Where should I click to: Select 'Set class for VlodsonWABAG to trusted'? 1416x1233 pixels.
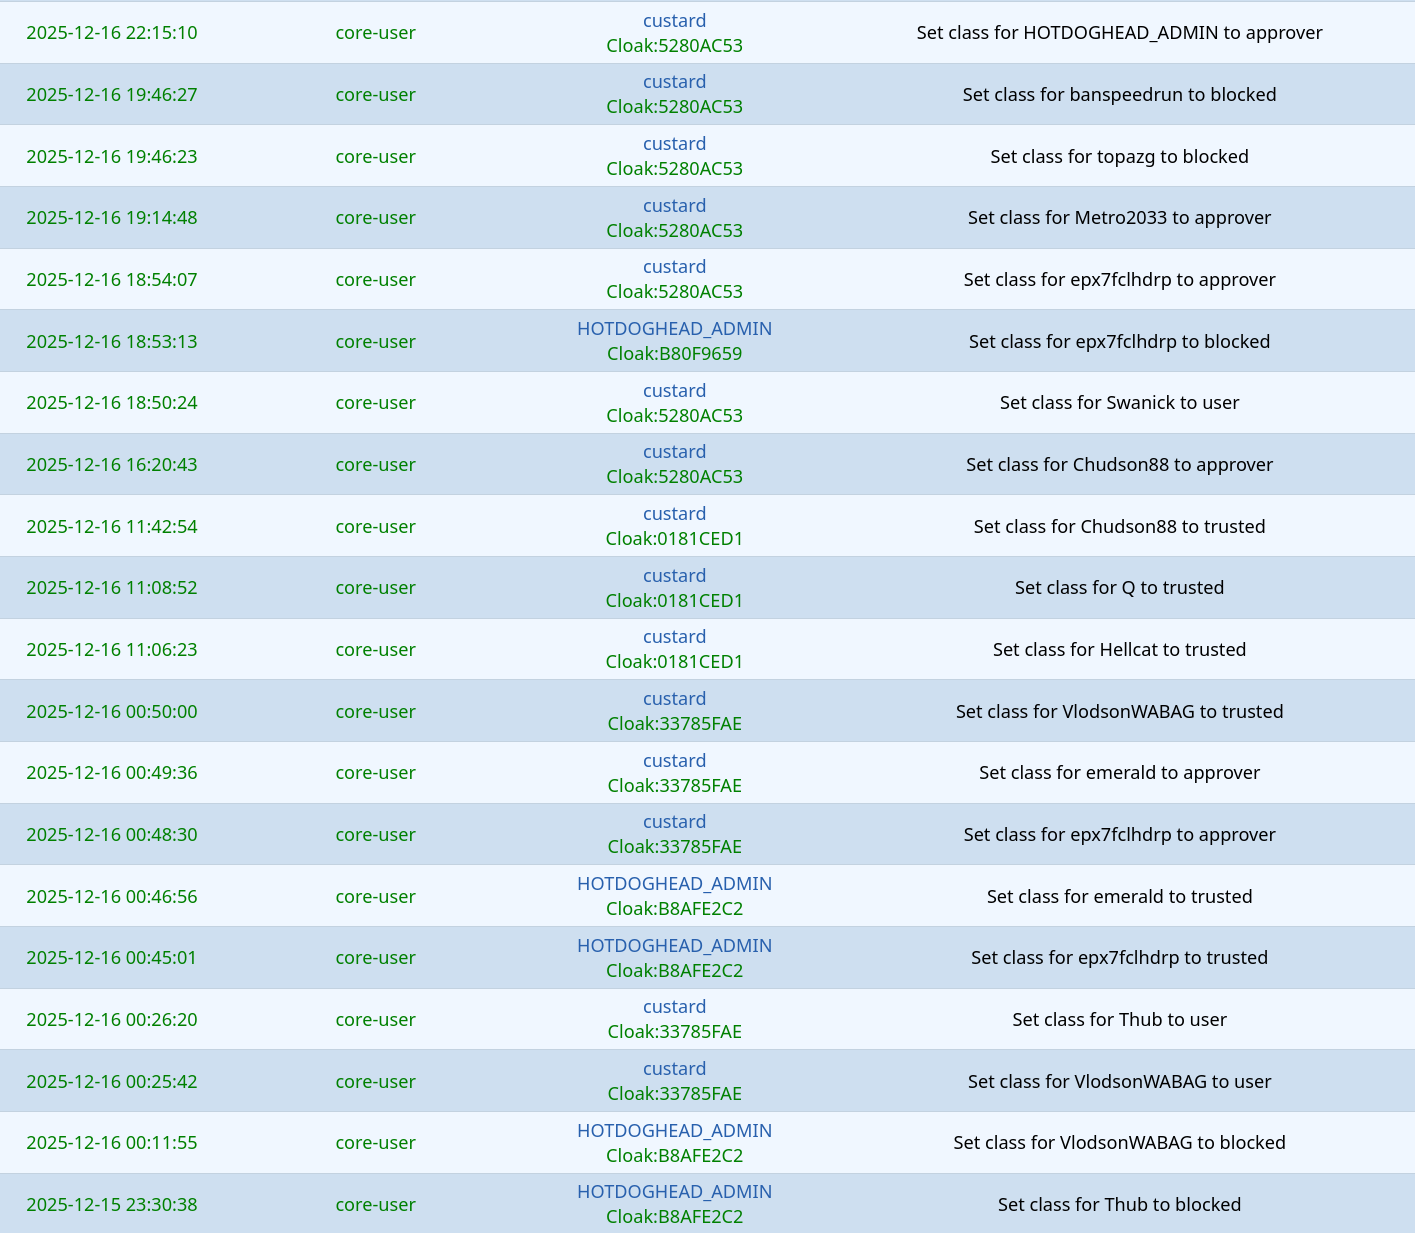(1119, 712)
